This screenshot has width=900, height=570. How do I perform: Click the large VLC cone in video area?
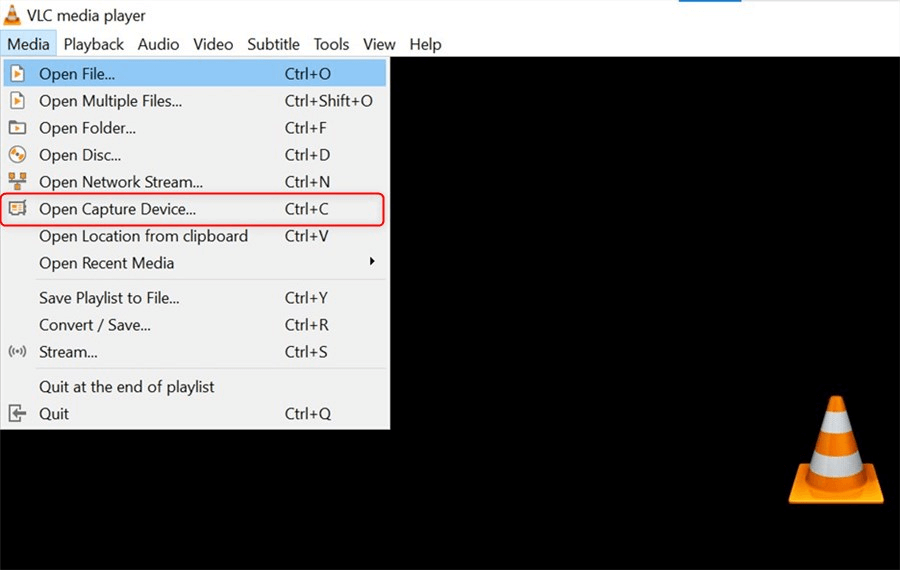coord(836,449)
